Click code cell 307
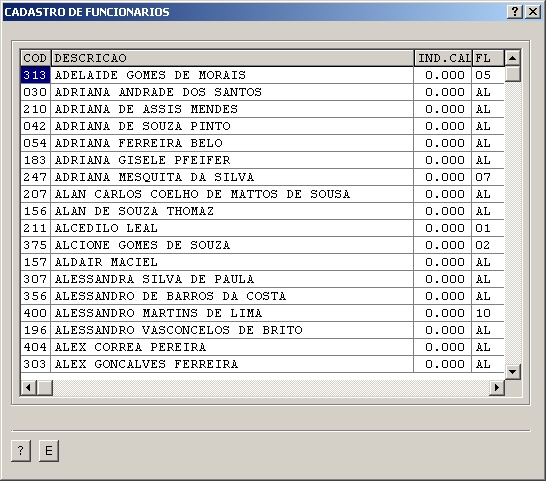The width and height of the screenshot is (546, 481). tap(36, 279)
